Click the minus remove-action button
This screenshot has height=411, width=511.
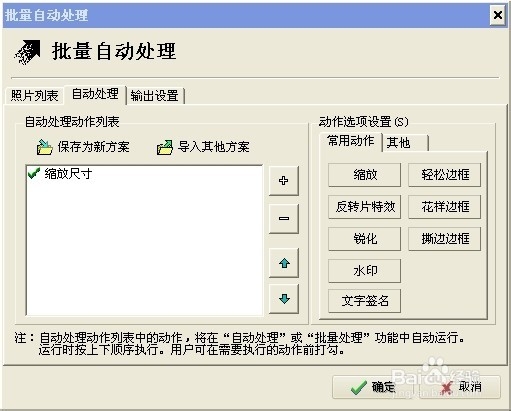tap(284, 219)
